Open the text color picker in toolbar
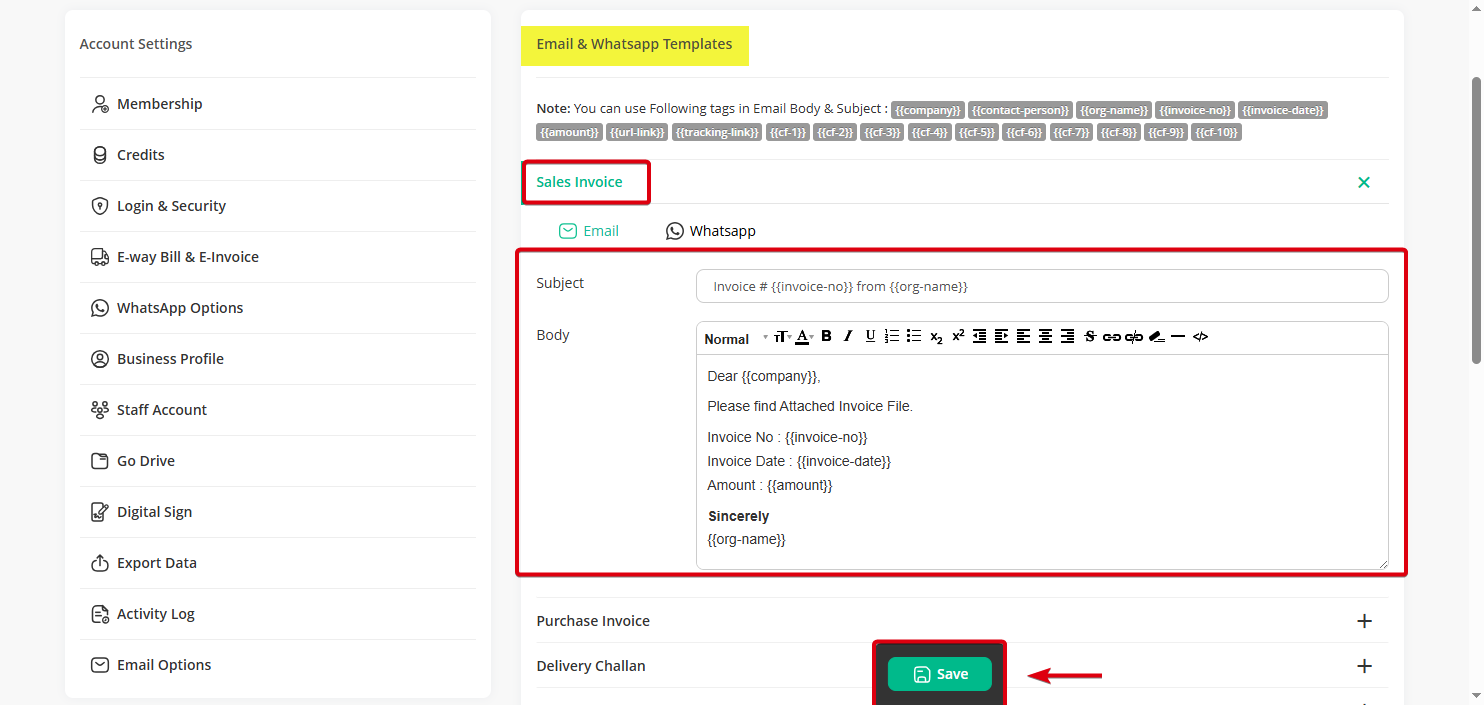Image resolution: width=1484 pixels, height=705 pixels. coord(804,337)
